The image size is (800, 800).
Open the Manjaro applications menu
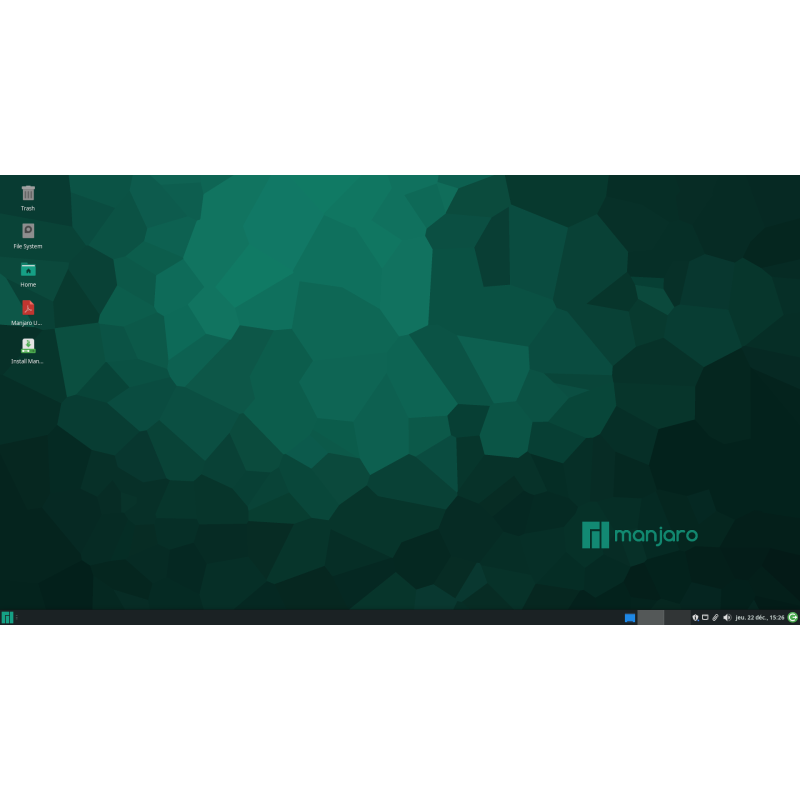pos(7,618)
